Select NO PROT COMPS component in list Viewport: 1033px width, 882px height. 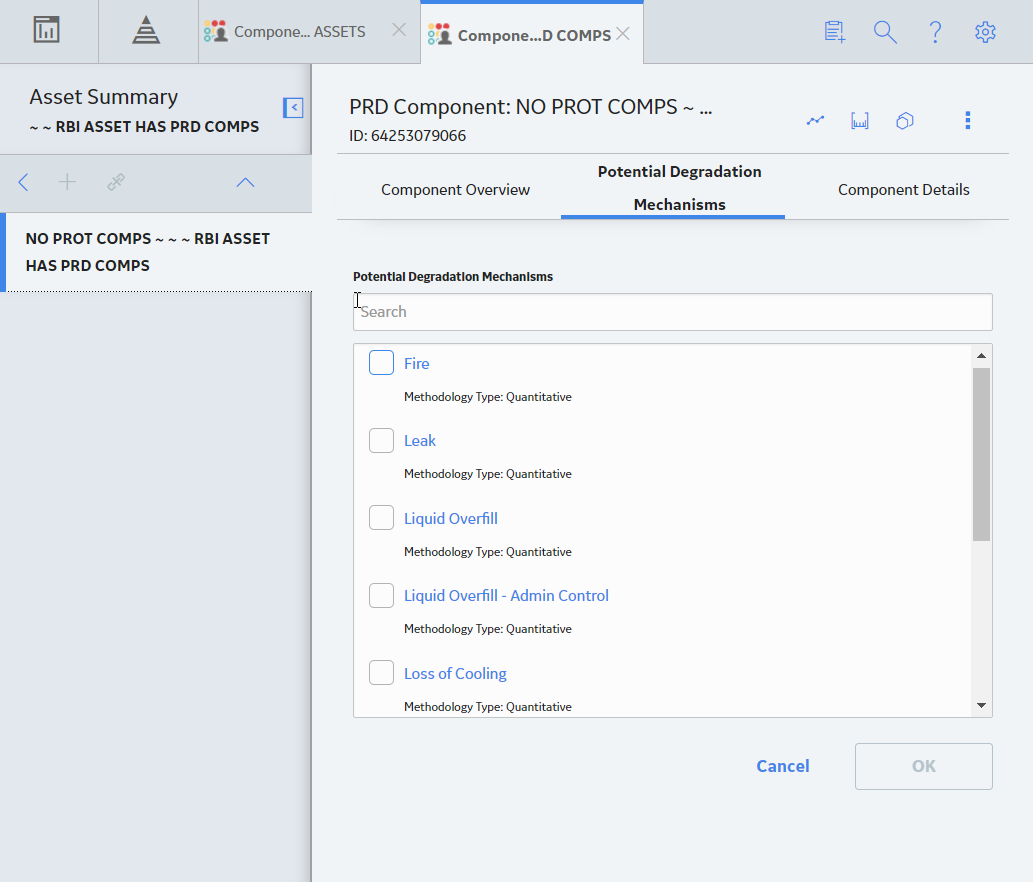[158, 252]
